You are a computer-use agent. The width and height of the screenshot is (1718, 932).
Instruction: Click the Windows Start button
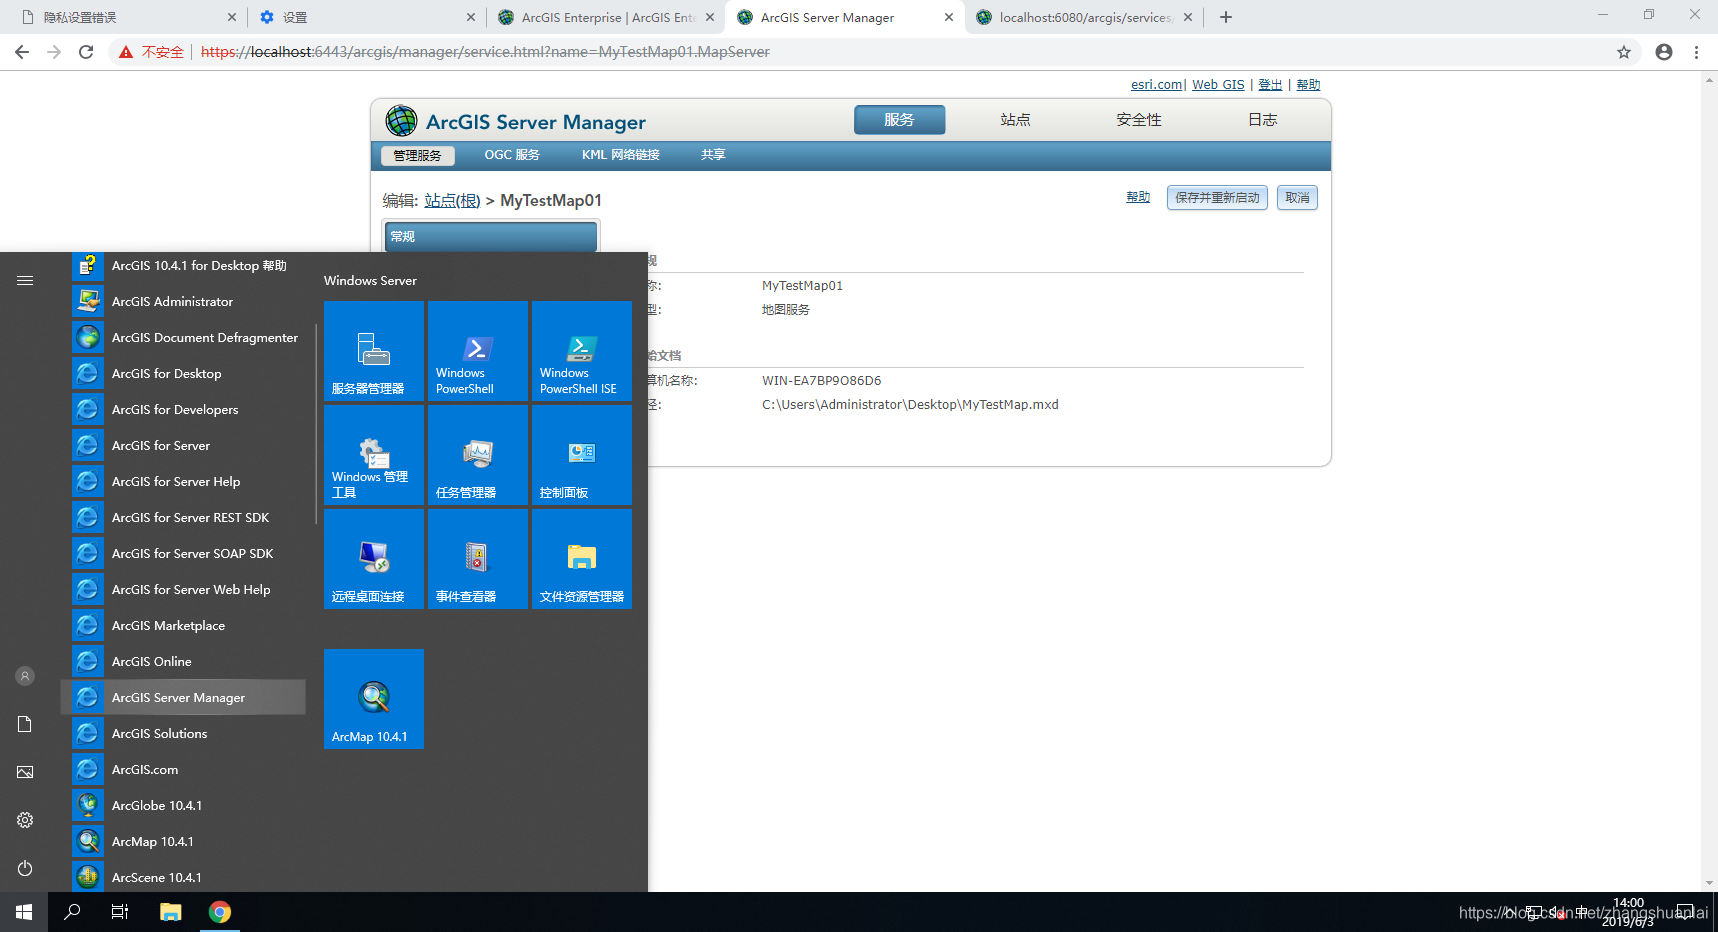(x=24, y=912)
